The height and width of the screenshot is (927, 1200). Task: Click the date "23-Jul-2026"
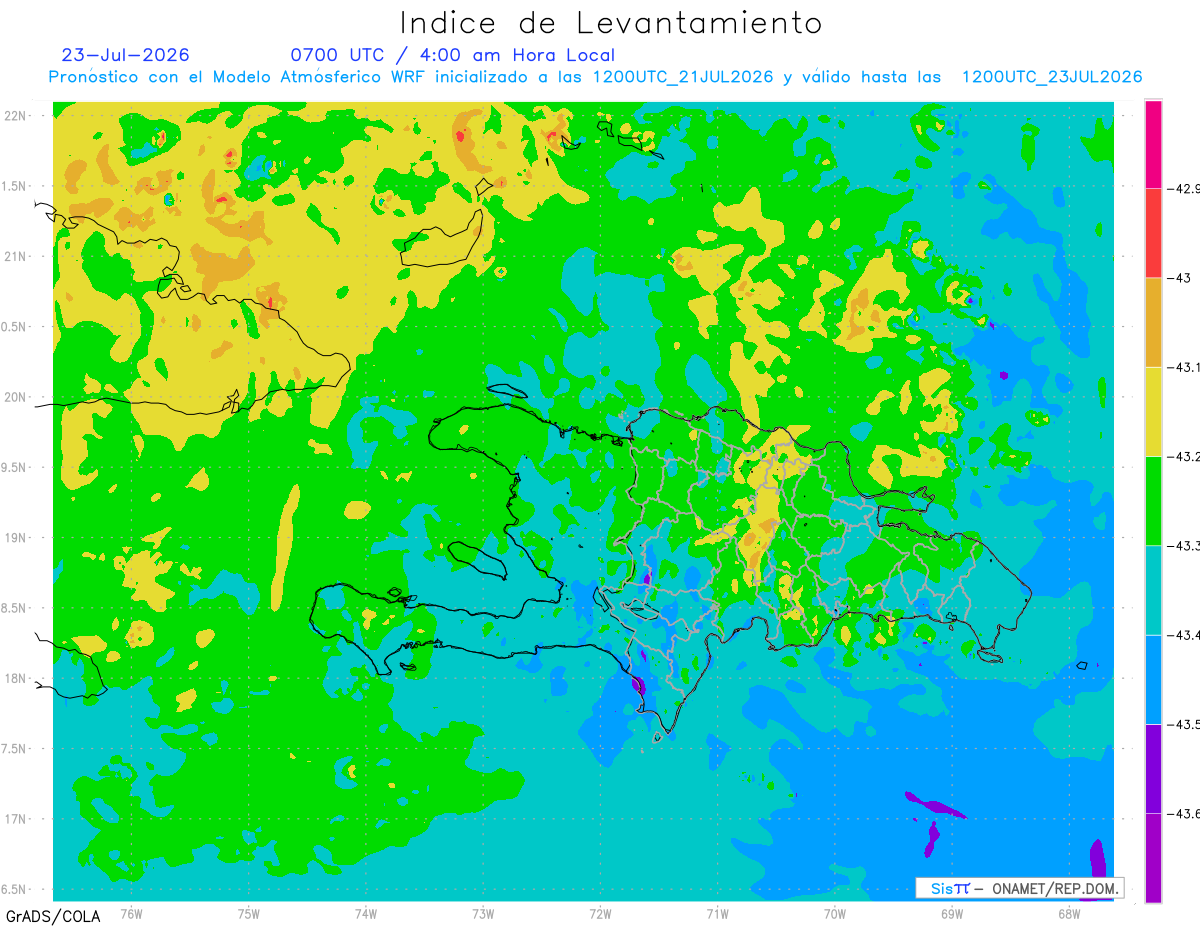pyautogui.click(x=126, y=55)
